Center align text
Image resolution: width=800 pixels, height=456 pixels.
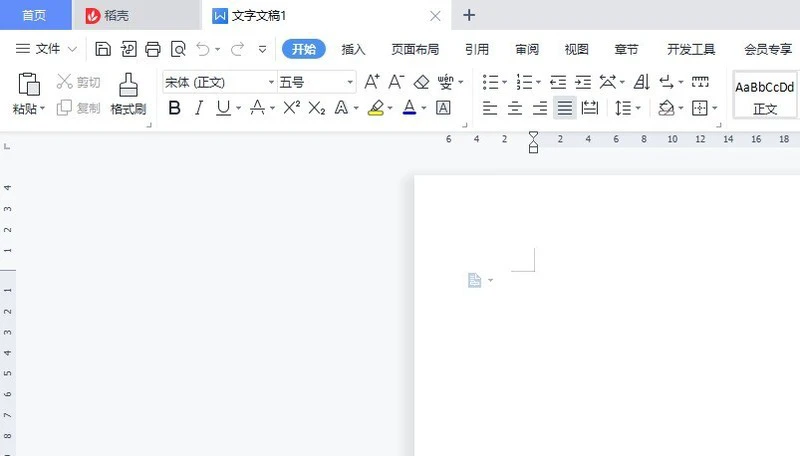coord(515,108)
